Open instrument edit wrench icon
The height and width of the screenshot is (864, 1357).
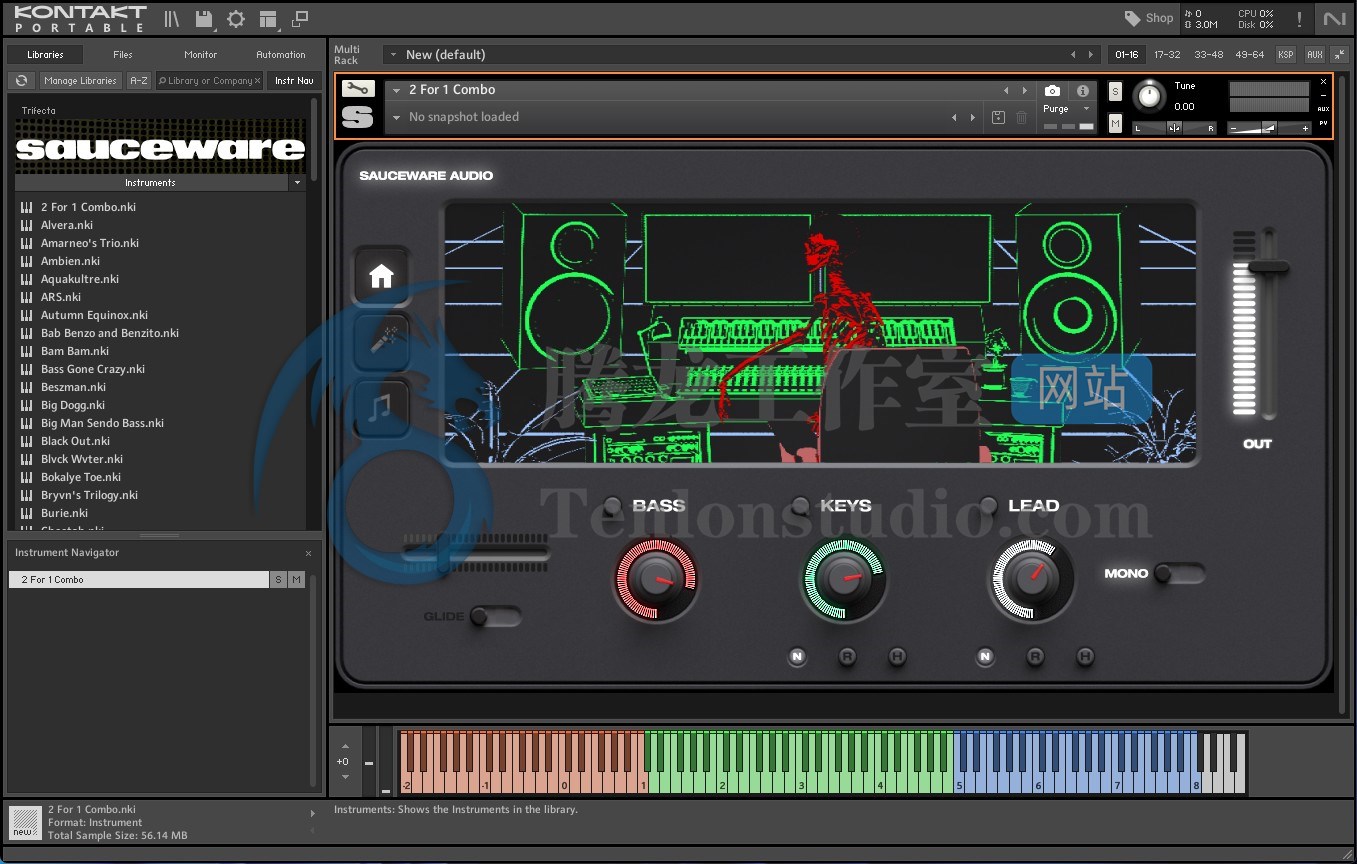(x=358, y=89)
